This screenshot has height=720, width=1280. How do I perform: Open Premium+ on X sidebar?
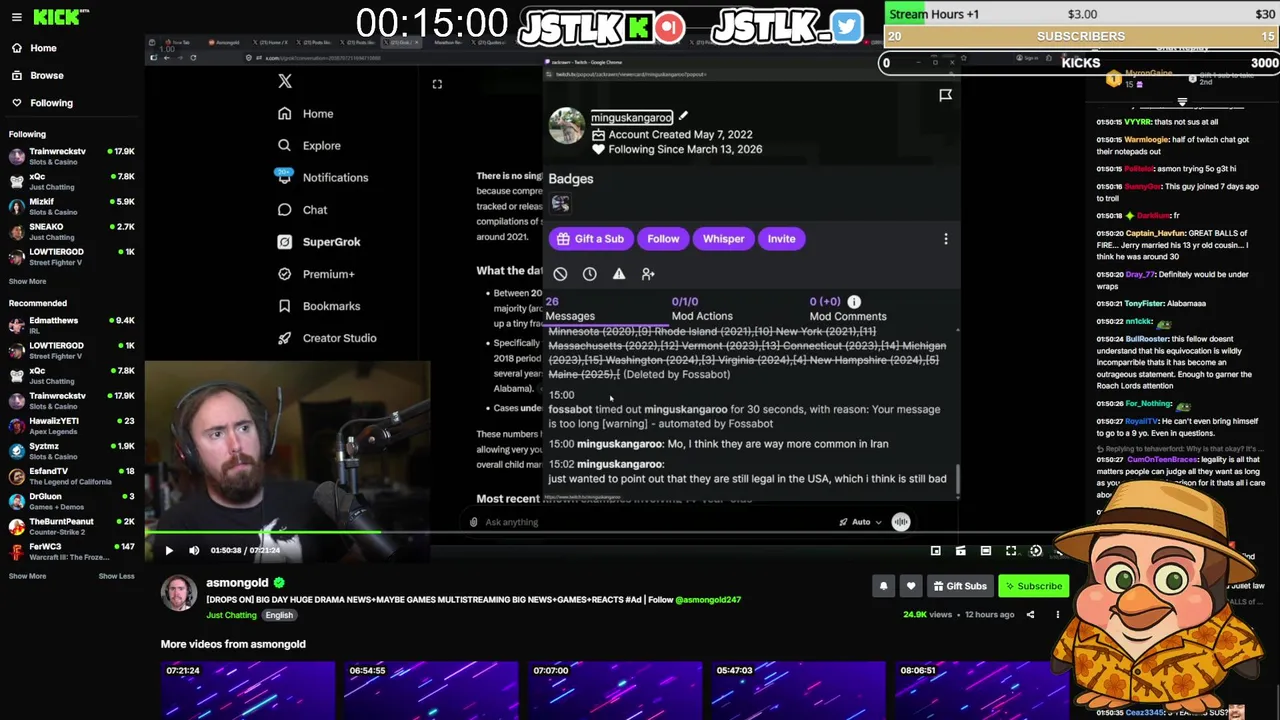point(316,274)
